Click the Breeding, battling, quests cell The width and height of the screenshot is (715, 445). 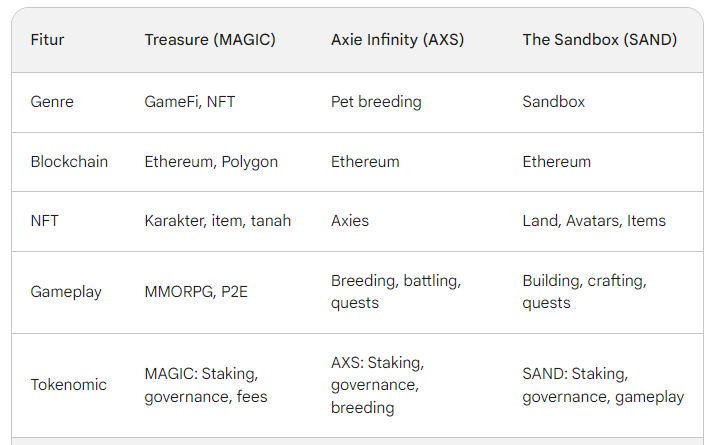(396, 292)
